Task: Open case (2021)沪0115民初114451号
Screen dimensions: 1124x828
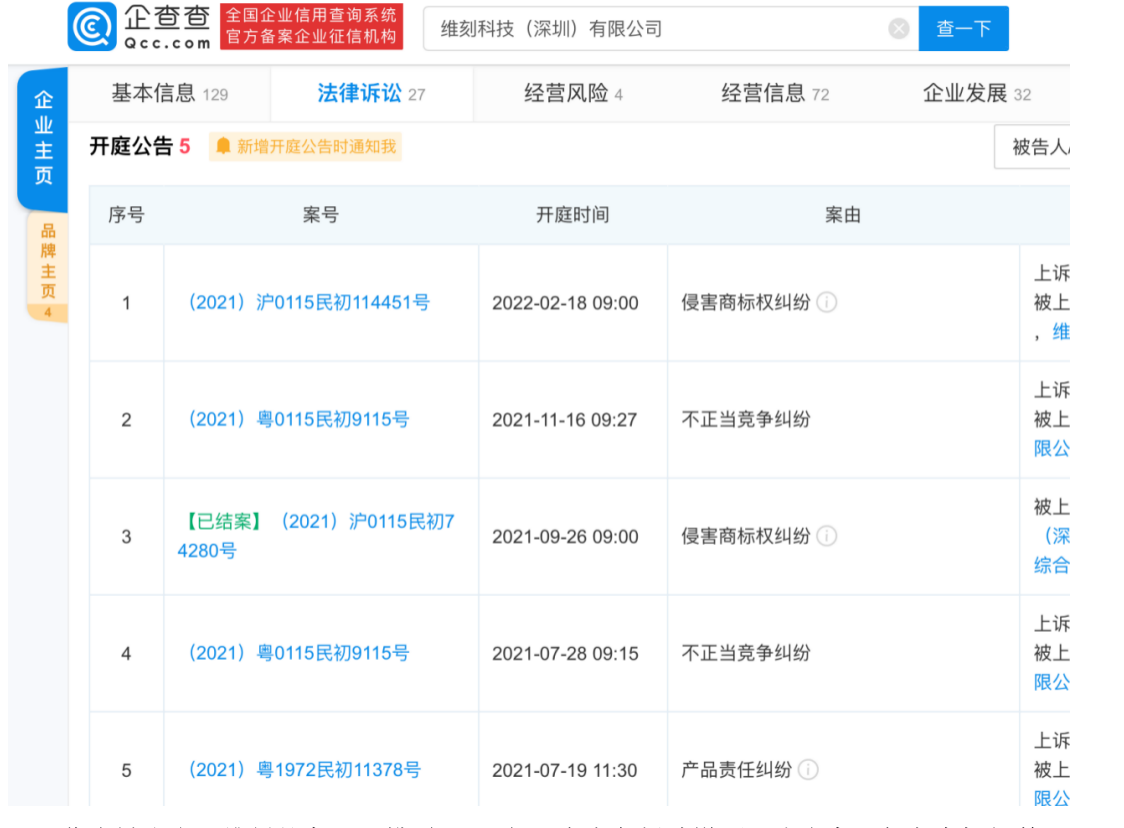Action: (x=308, y=303)
